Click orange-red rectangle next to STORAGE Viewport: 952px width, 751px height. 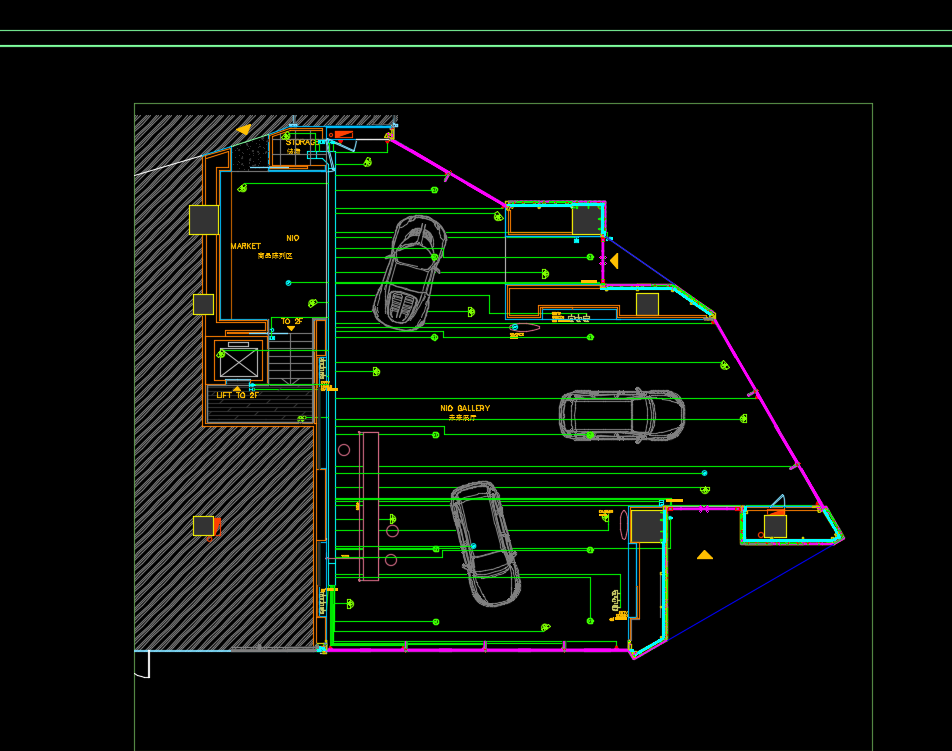pyautogui.click(x=344, y=134)
